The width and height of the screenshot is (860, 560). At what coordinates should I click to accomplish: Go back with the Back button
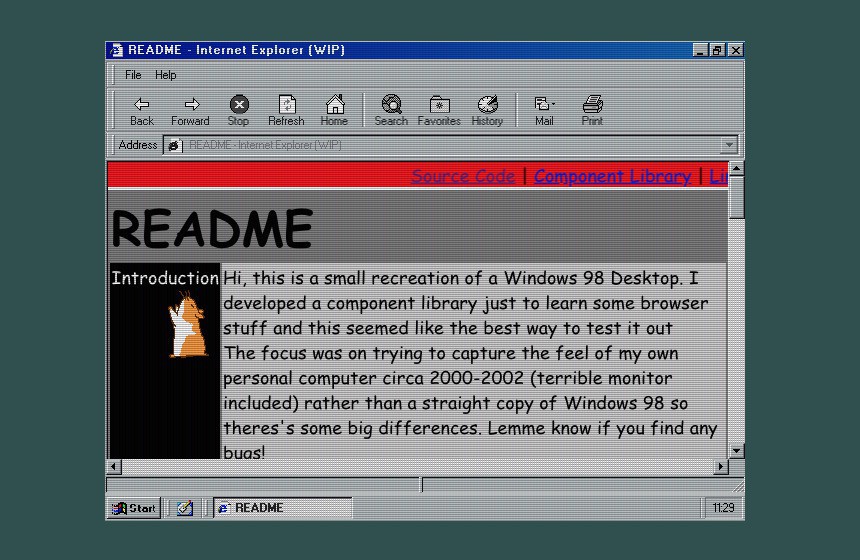(142, 111)
